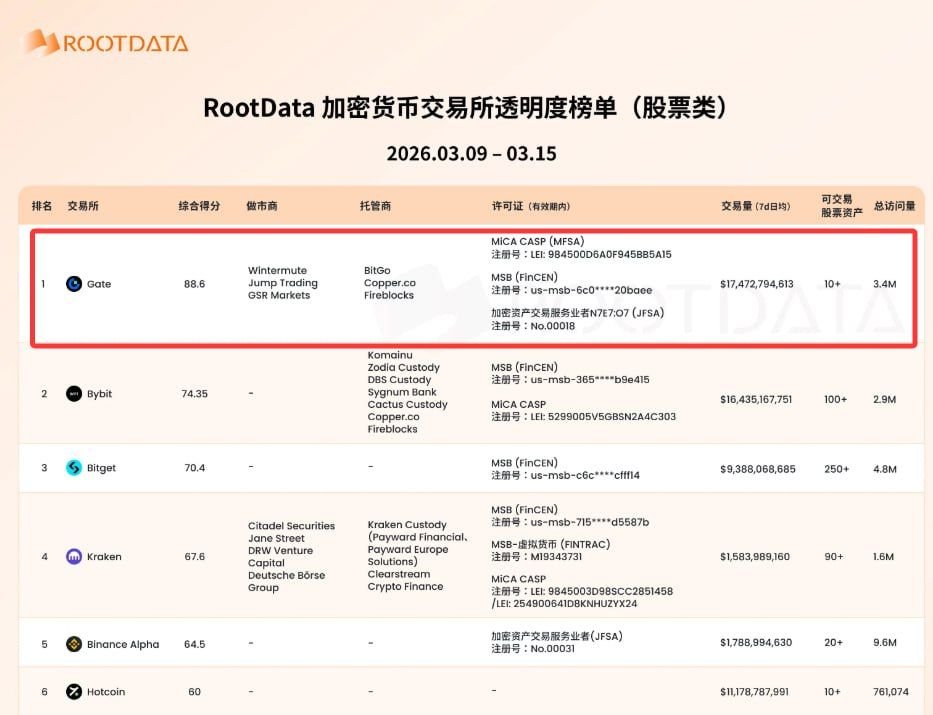Click Sygnum Bank entry
The width and height of the screenshot is (933, 715).
click(x=402, y=392)
